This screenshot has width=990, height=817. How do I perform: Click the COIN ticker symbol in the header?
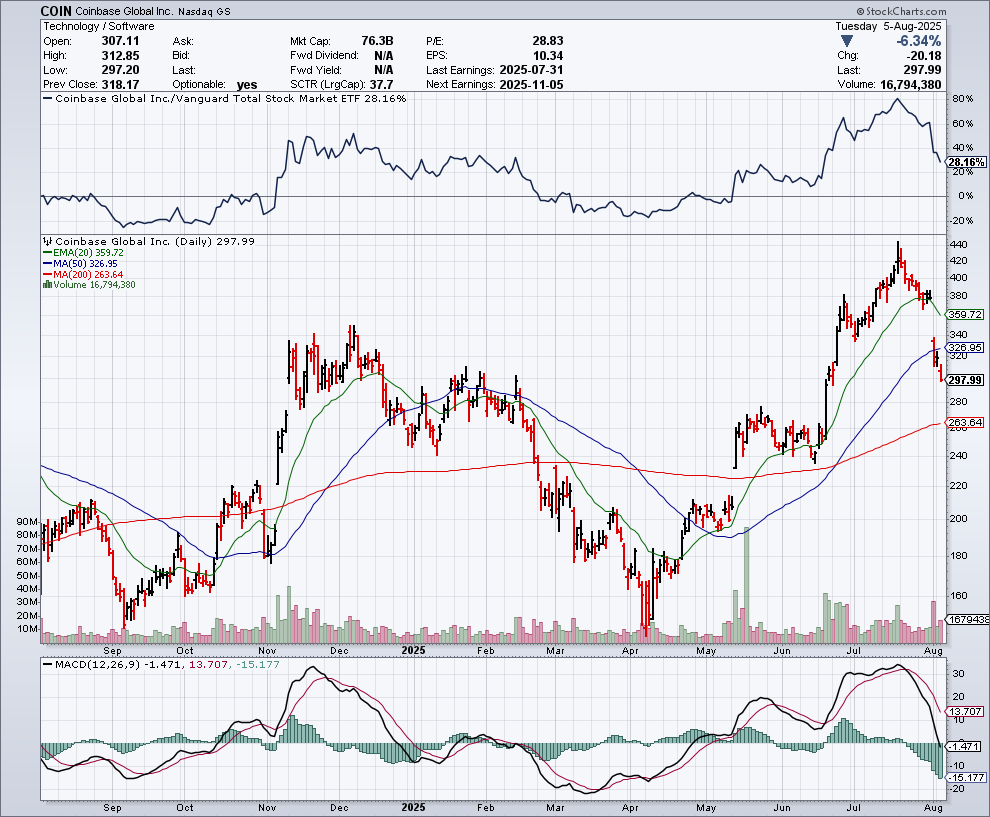[56, 11]
